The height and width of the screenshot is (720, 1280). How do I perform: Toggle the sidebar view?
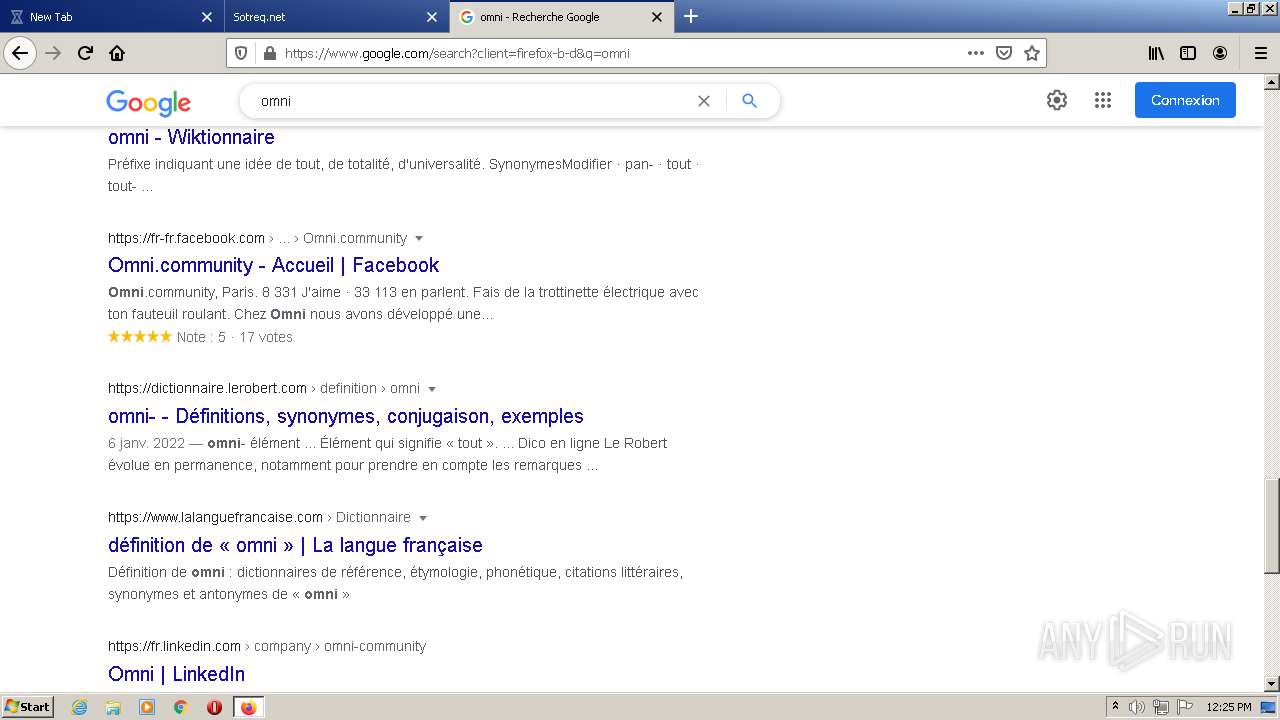tap(1188, 53)
